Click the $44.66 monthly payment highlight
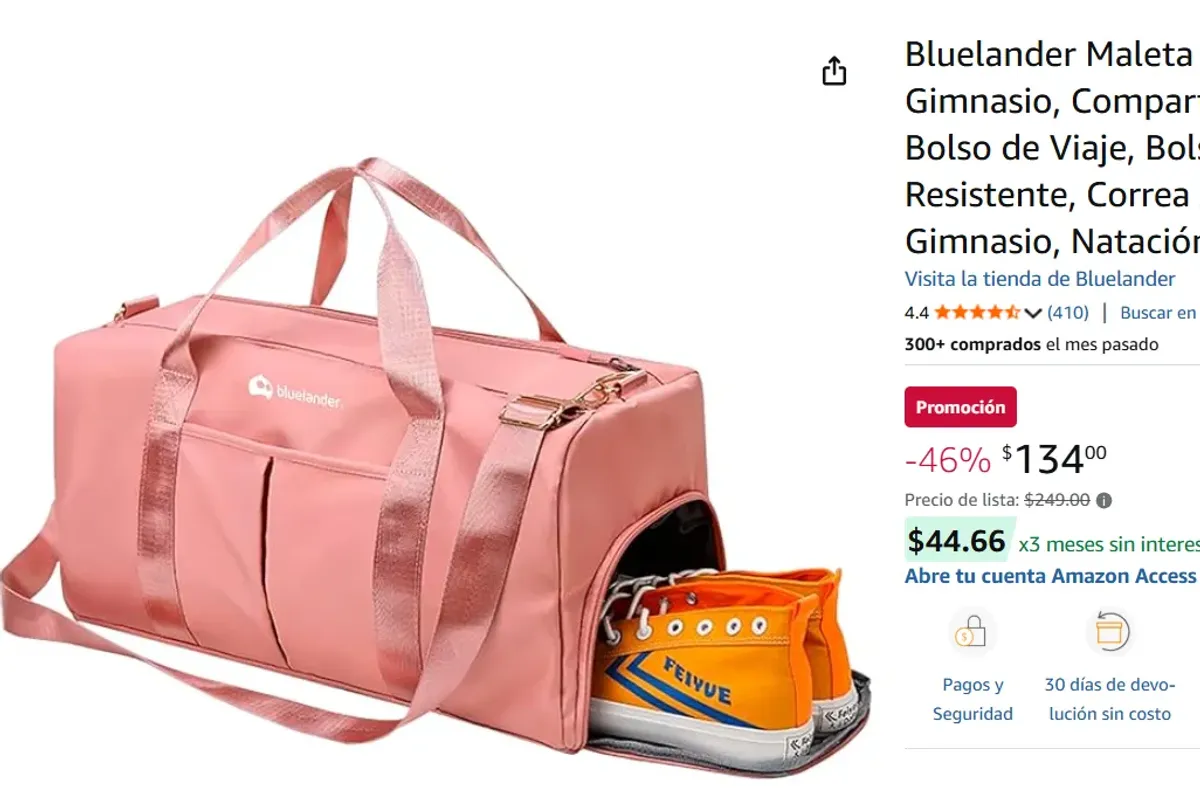The width and height of the screenshot is (1200, 788). tap(959, 541)
